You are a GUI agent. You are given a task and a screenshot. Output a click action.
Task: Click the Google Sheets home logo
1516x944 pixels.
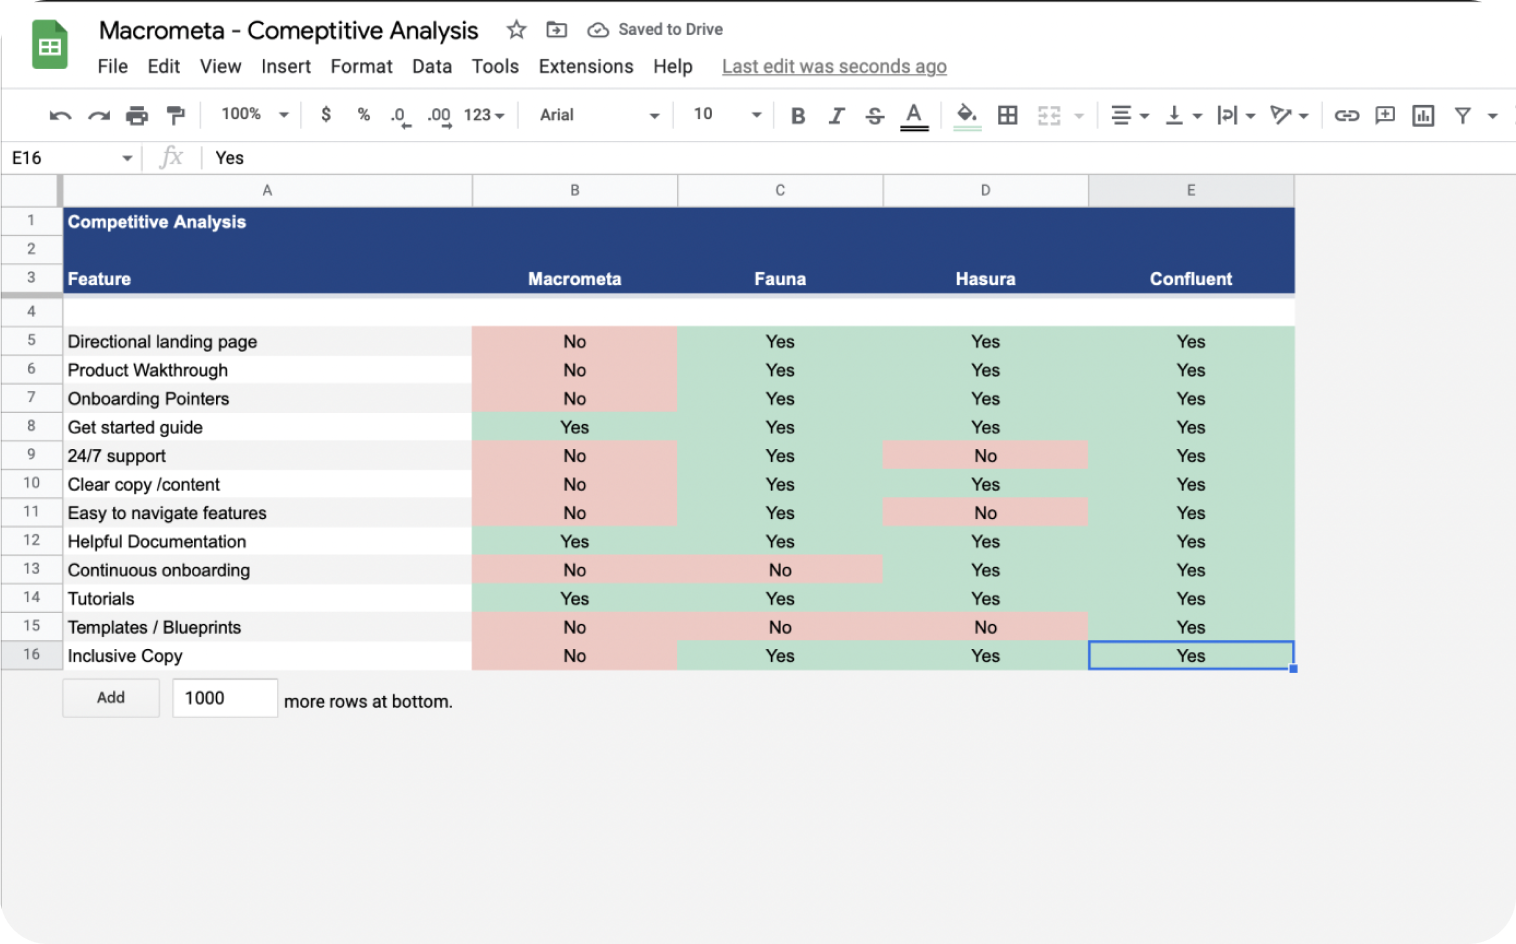coord(50,46)
